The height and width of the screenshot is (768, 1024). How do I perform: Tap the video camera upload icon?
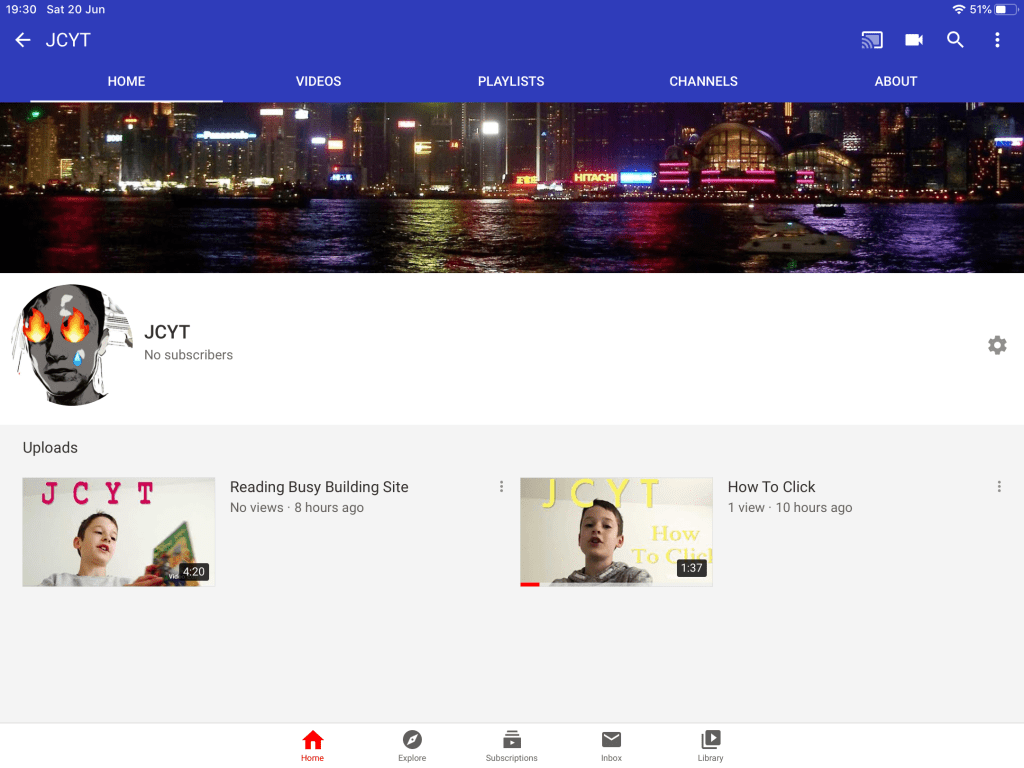pos(914,40)
